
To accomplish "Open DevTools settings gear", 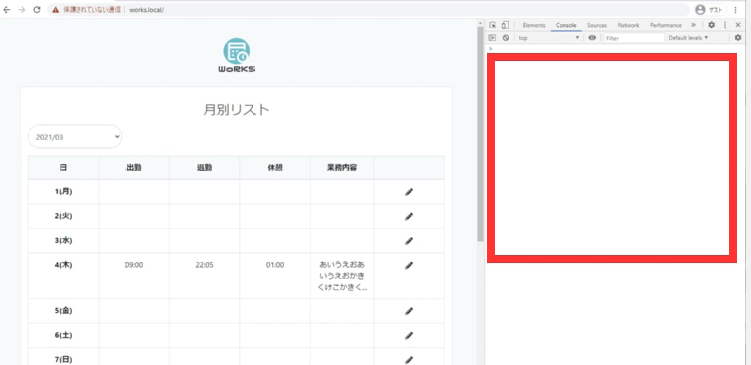I will [x=712, y=25].
